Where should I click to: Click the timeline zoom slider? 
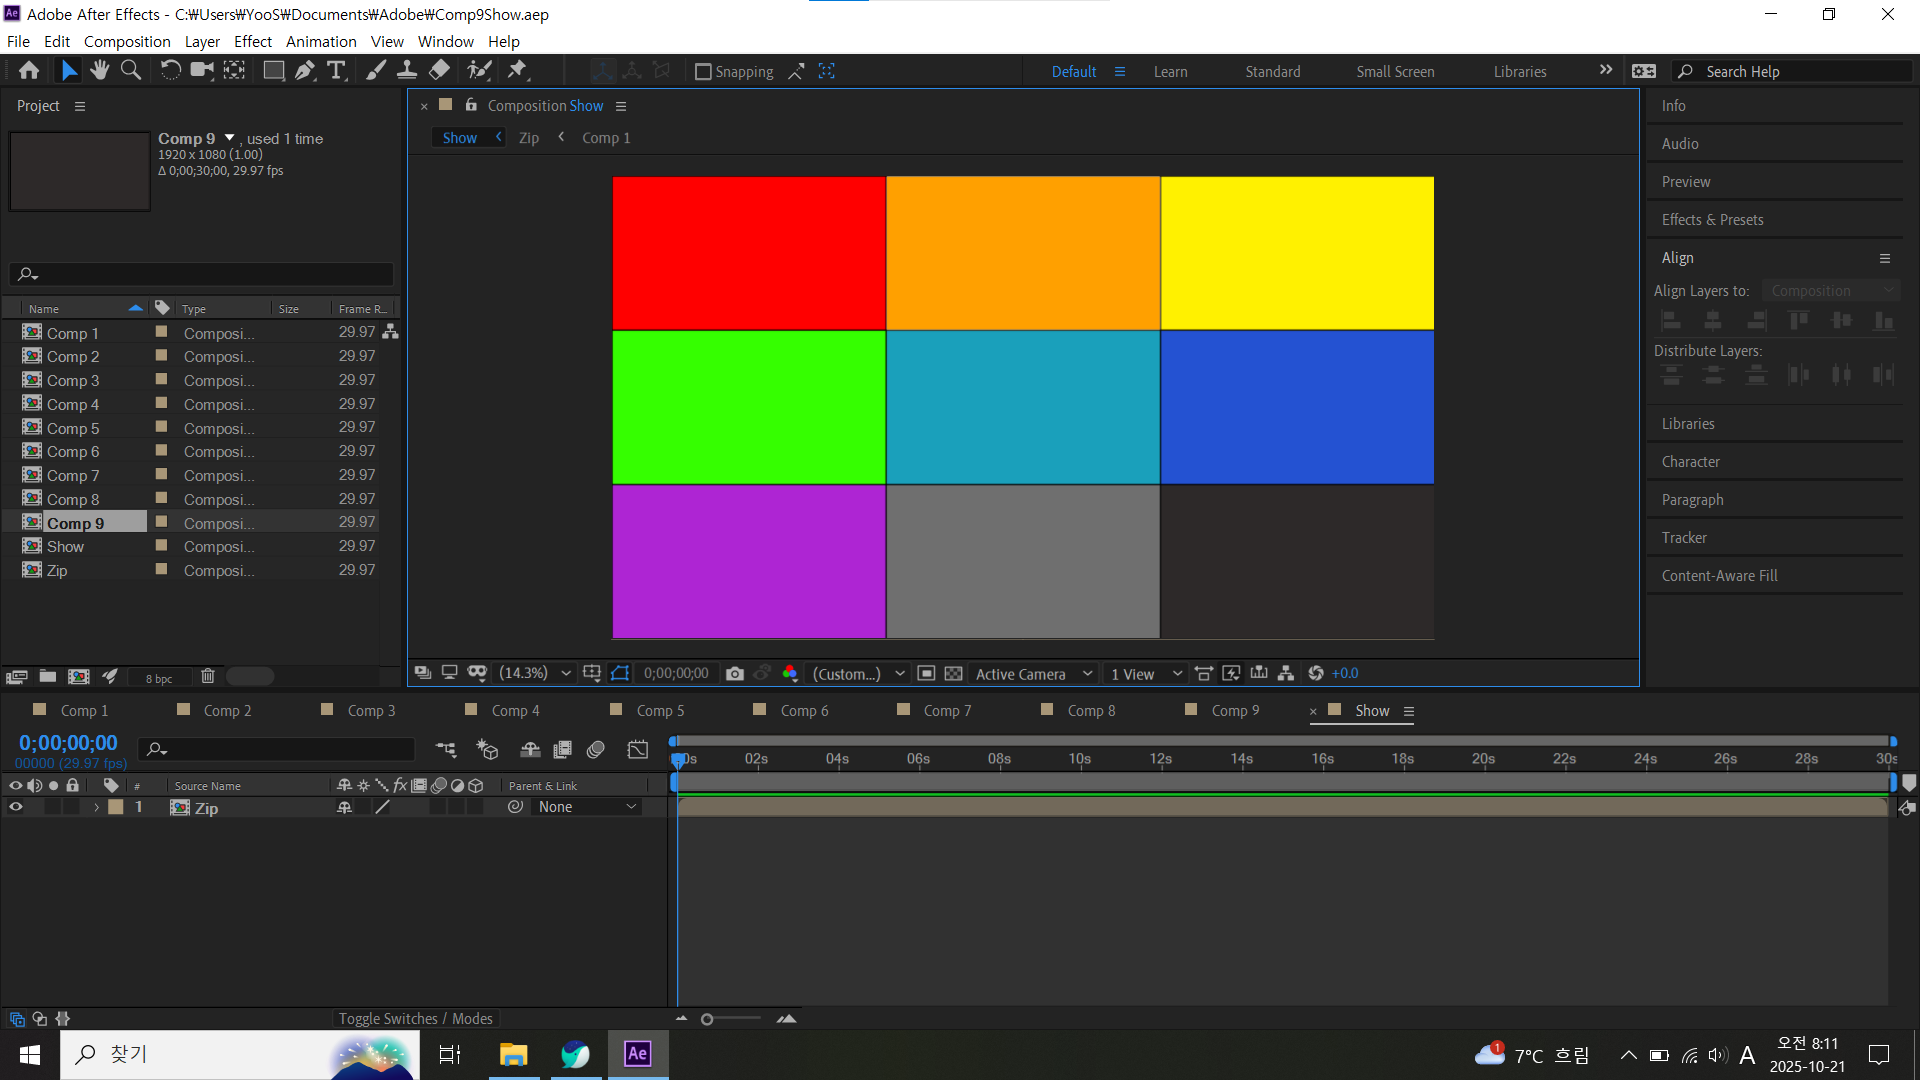pos(707,1020)
